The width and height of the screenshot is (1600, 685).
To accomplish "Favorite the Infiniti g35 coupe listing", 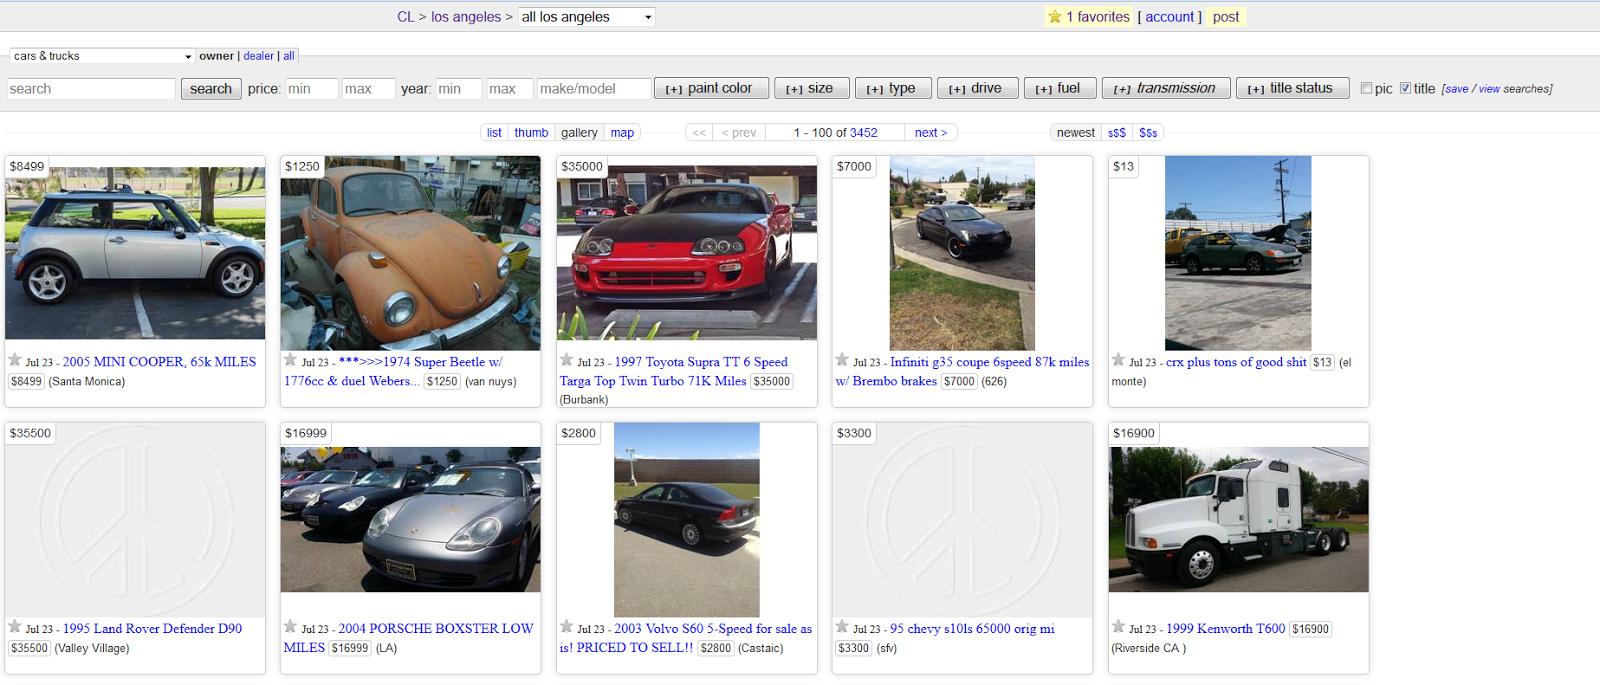I will pos(842,360).
